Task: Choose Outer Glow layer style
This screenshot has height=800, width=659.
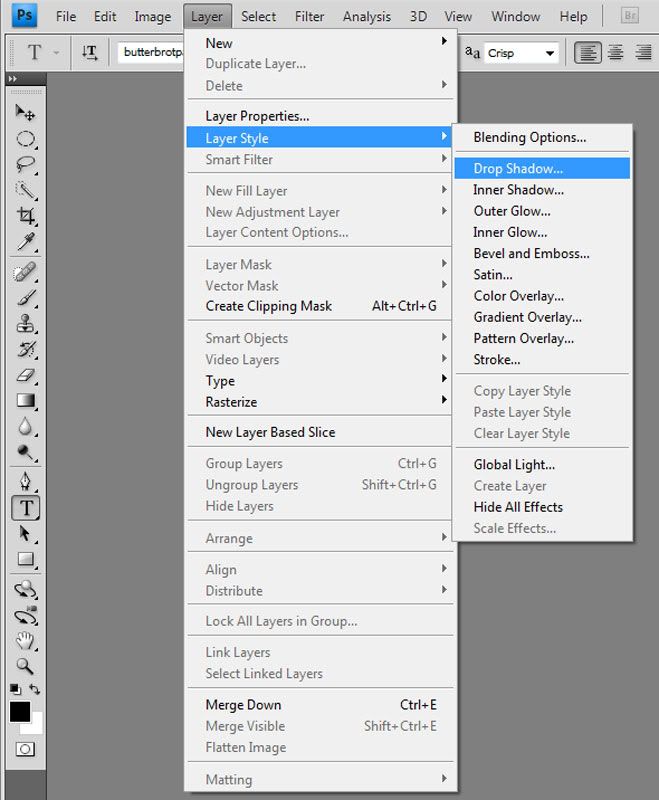Action: coord(542,211)
